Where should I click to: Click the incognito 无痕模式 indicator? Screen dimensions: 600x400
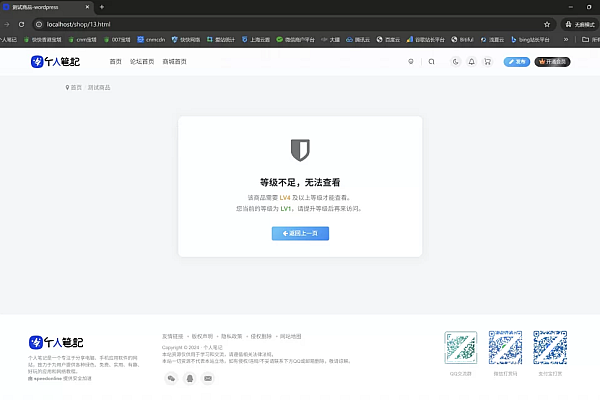tap(580, 24)
